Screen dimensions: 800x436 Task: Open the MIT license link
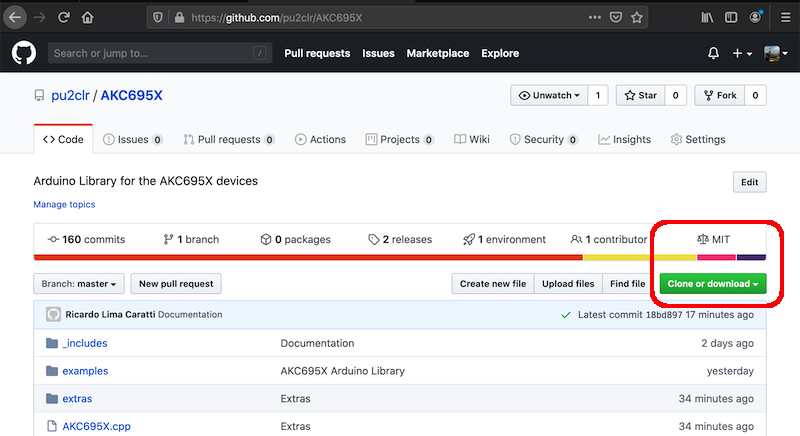713,239
